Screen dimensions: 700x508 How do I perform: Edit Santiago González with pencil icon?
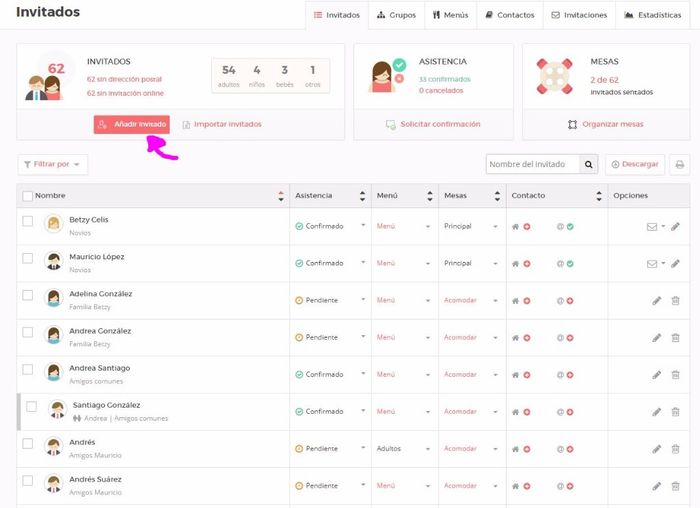(657, 412)
